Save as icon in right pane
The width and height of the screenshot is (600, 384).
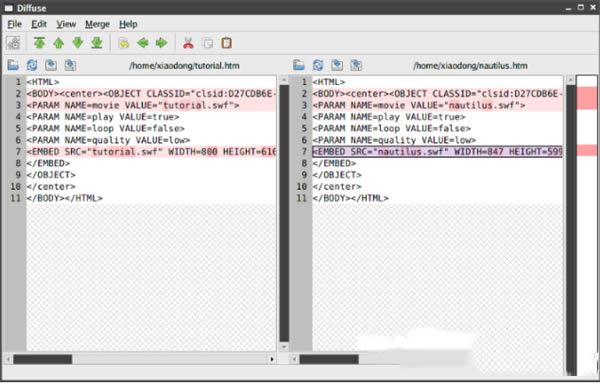pos(356,65)
